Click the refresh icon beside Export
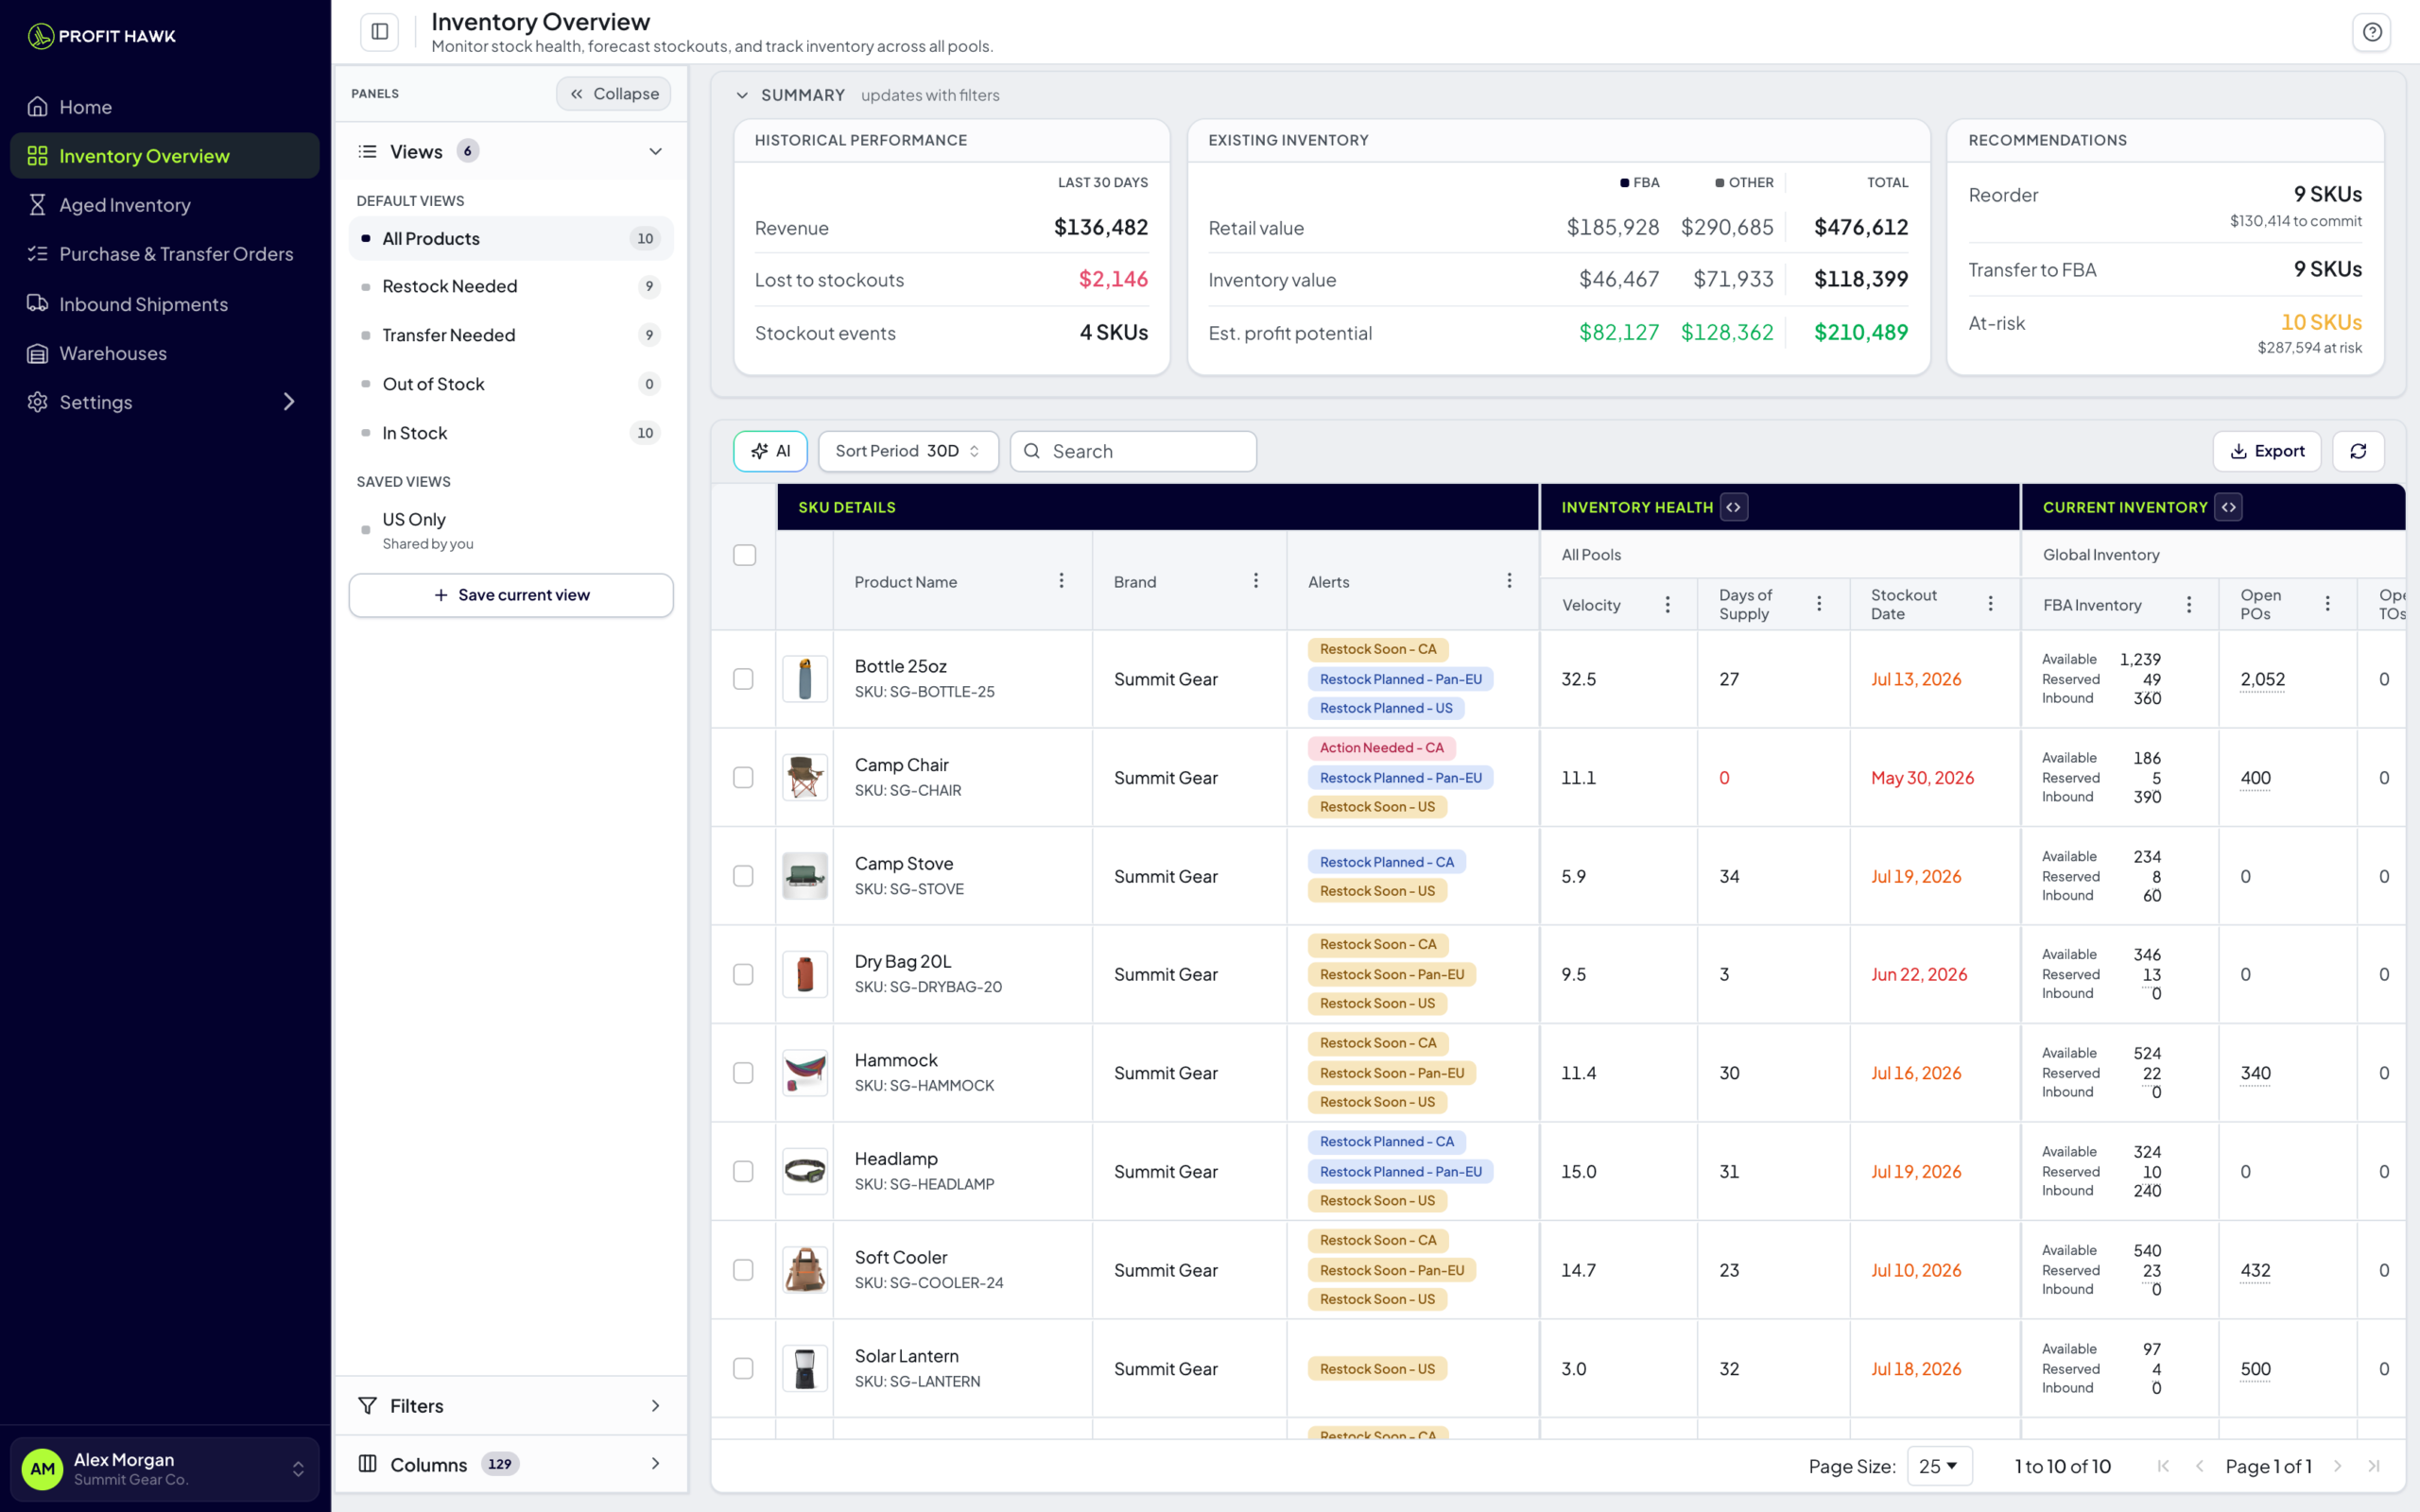The width and height of the screenshot is (2420, 1512). pos(2358,451)
